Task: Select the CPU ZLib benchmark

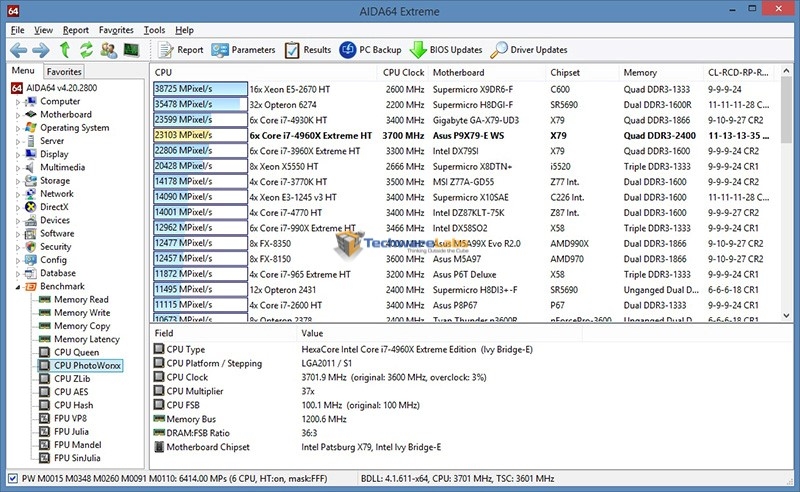Action: point(72,379)
